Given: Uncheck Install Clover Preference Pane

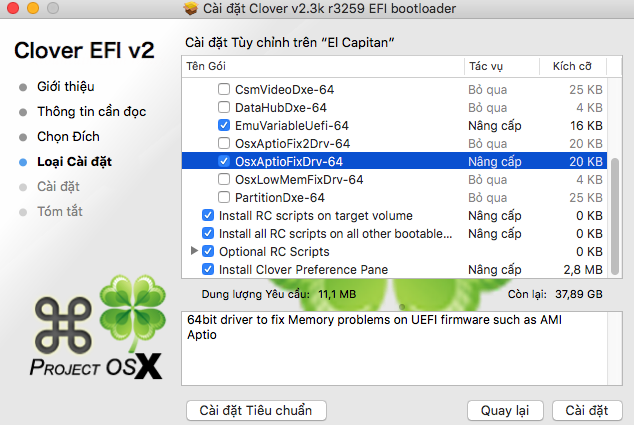Looking at the screenshot, I should pos(208,269).
